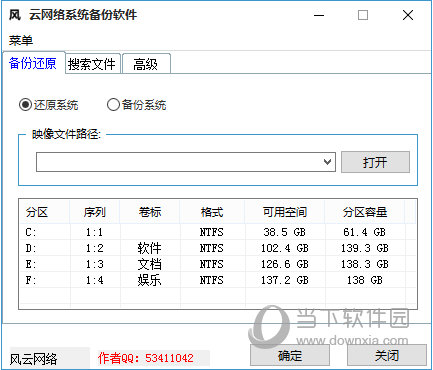Viewport: 433px width, 370px height.
Task: Switch to the 备份还原 tab
Action: pyautogui.click(x=33, y=63)
